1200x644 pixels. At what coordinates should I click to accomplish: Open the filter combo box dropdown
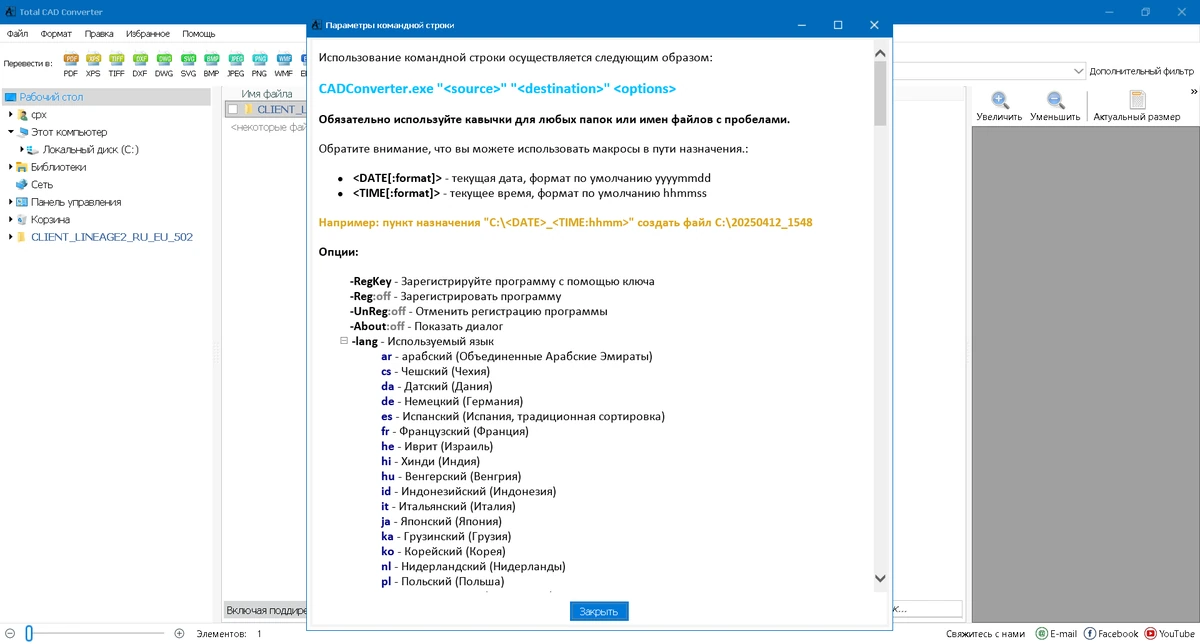[x=1078, y=71]
